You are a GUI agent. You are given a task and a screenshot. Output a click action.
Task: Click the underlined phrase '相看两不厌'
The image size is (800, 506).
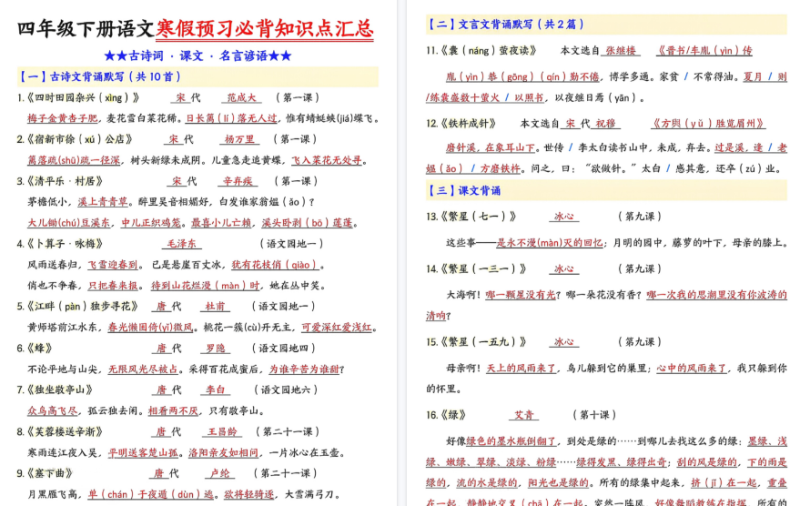(173, 411)
